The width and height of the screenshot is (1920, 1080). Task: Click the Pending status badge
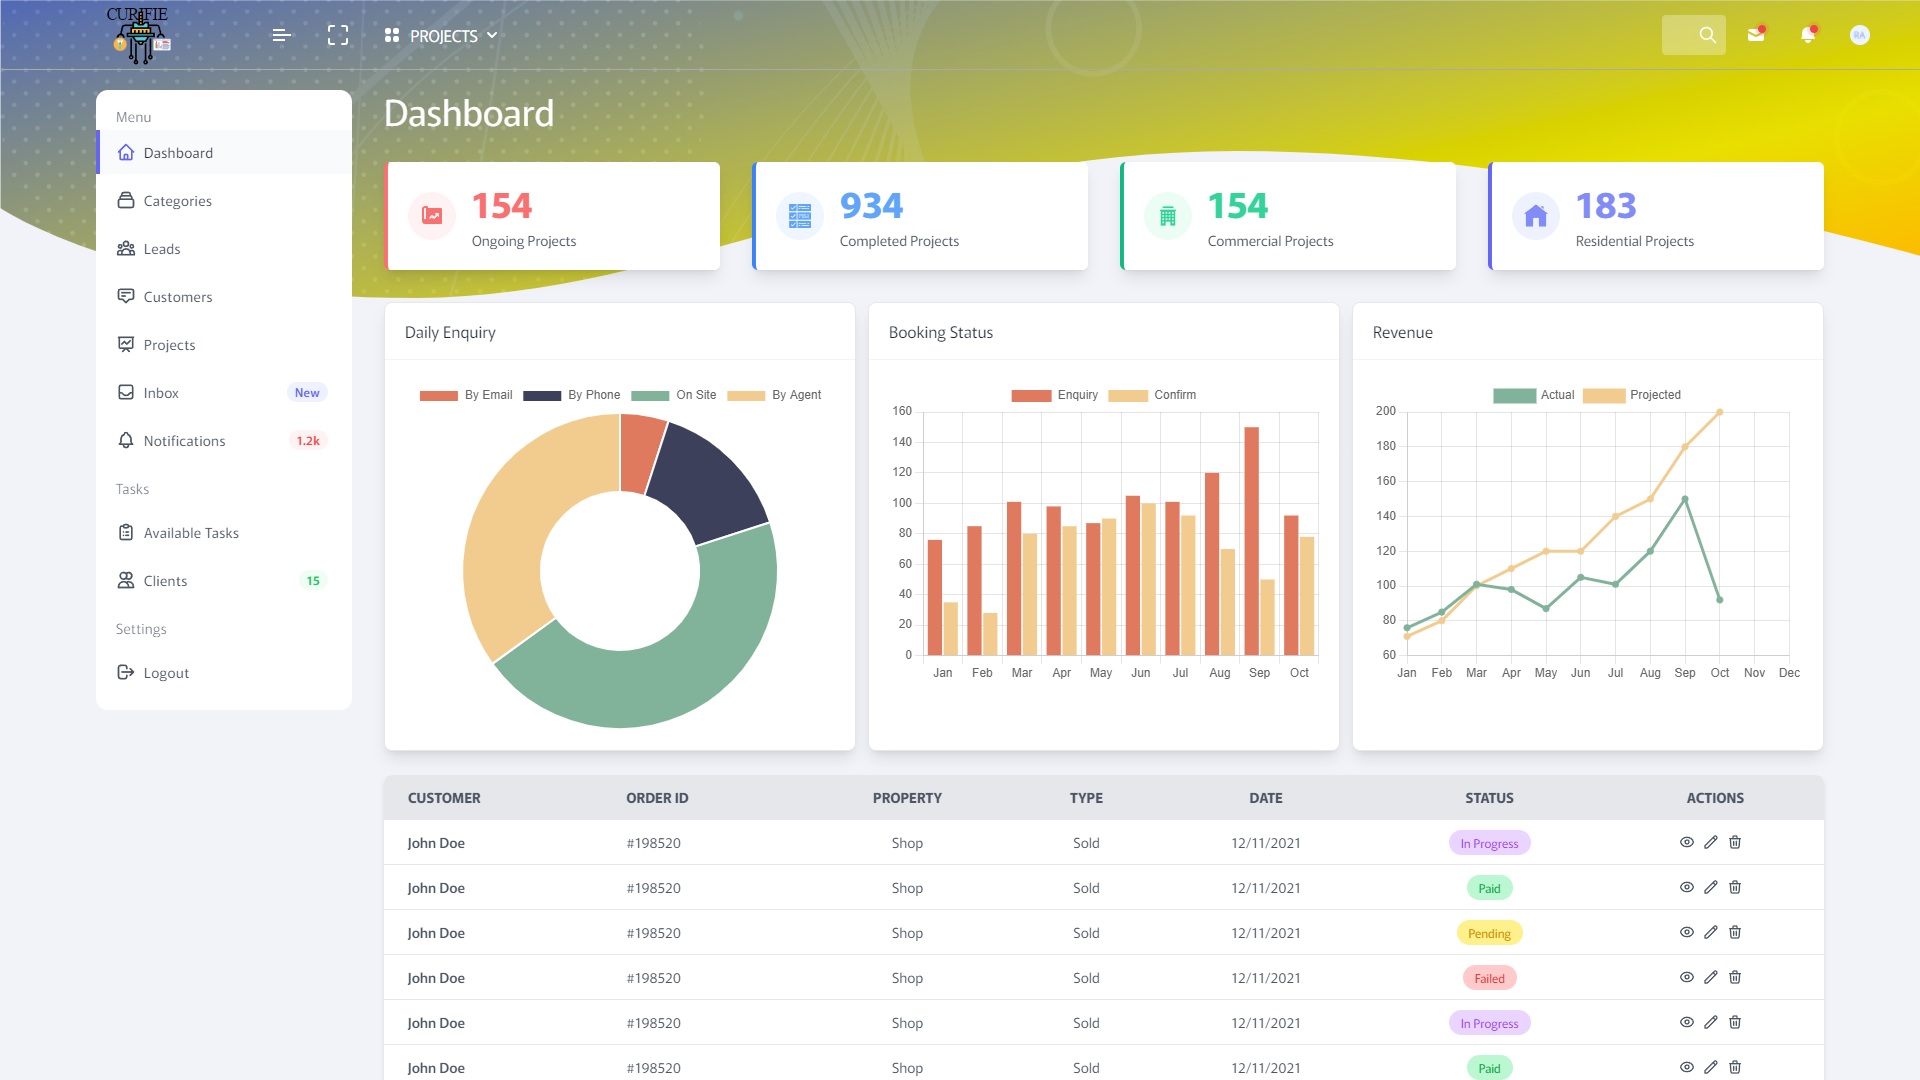[x=1489, y=933]
